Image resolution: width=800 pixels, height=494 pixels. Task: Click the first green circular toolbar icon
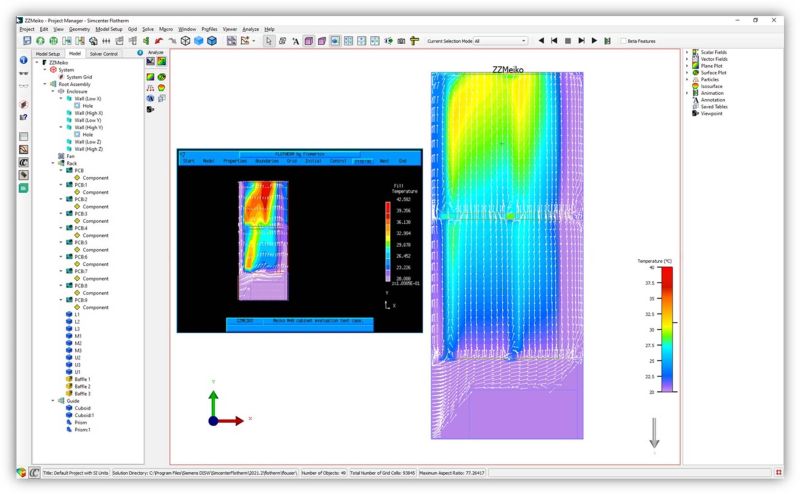40,41
